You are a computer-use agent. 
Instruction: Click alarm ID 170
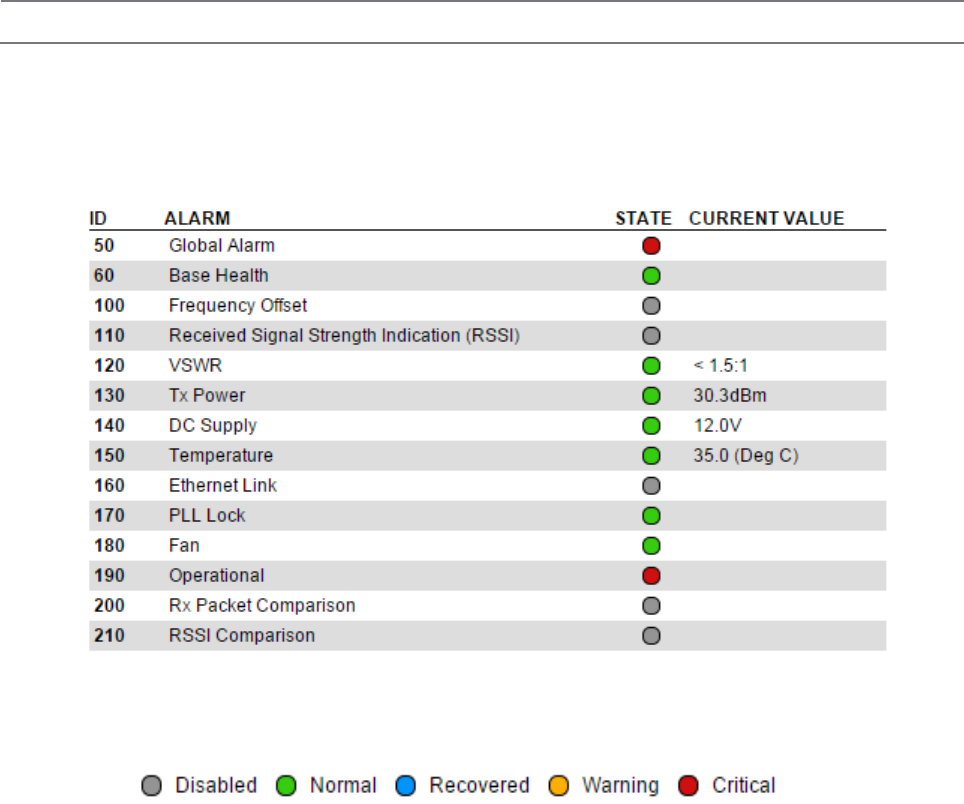pos(109,516)
